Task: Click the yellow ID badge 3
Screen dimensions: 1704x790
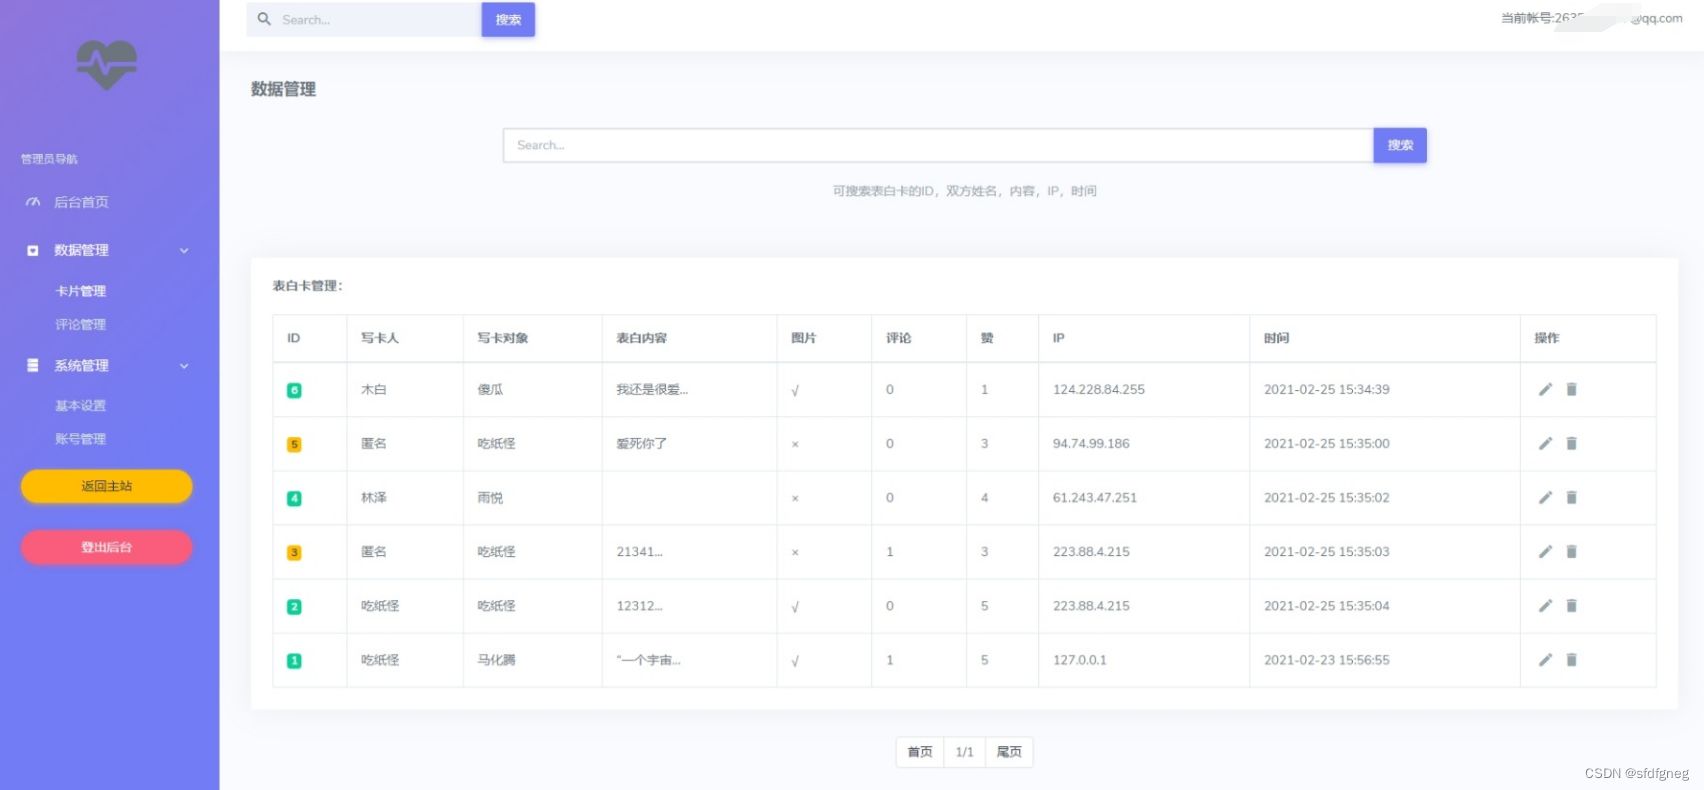Action: point(294,552)
